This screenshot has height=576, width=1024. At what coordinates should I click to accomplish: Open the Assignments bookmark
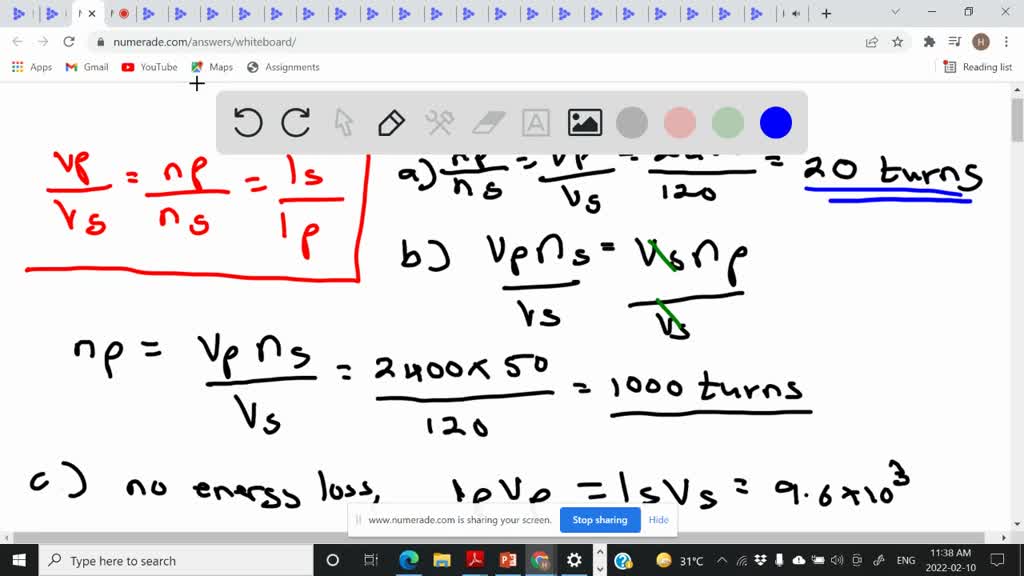coord(283,67)
